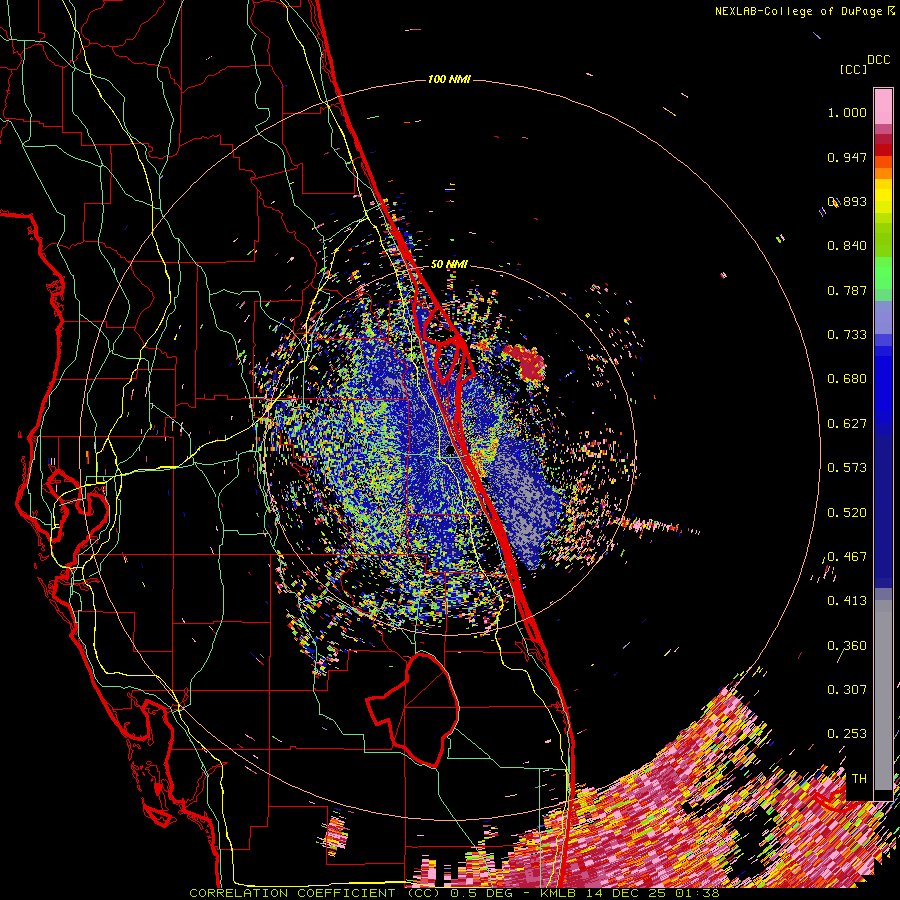
Task: Click the 0.840 value on the color scale
Action: pyautogui.click(x=847, y=246)
